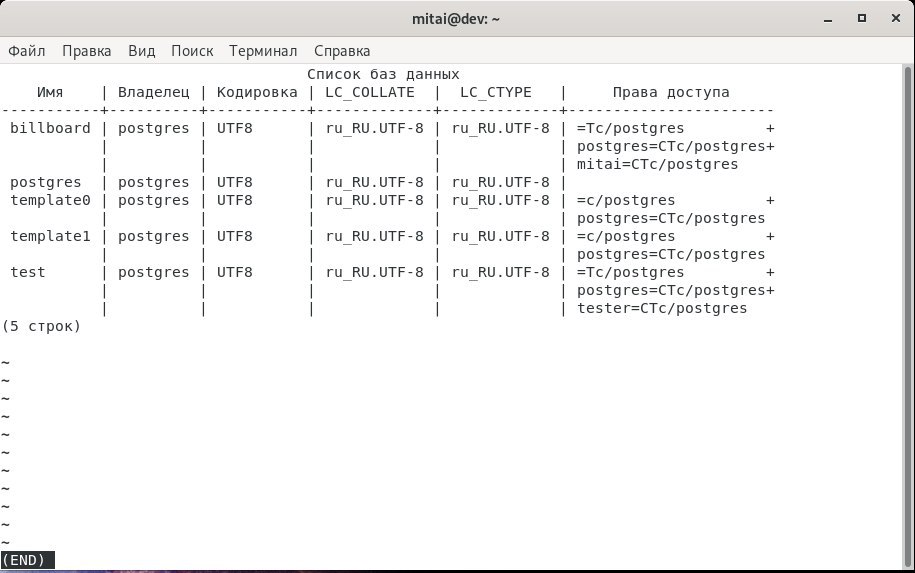Click LC_COLLATE ru_RU.UTF-8 in template0 row
The image size is (915, 573).
point(375,200)
